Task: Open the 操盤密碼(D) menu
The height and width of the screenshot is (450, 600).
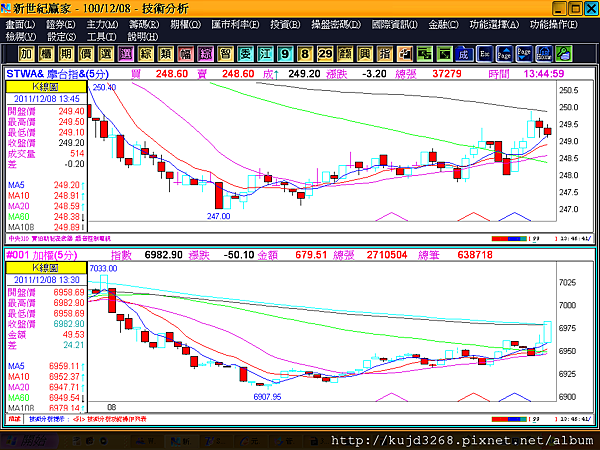Action: tap(336, 24)
